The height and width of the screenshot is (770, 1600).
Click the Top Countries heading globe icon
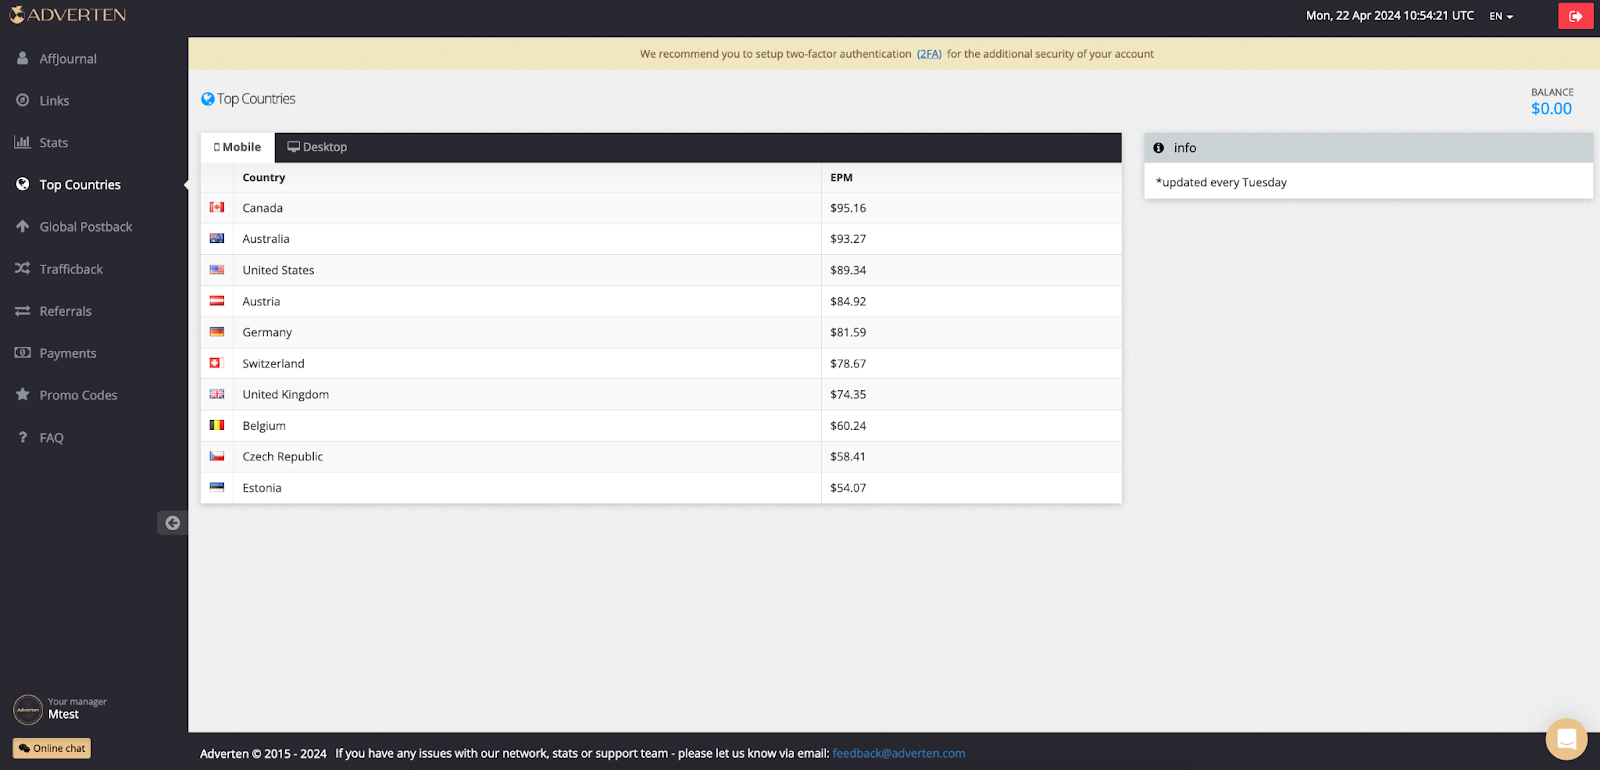pyautogui.click(x=208, y=99)
